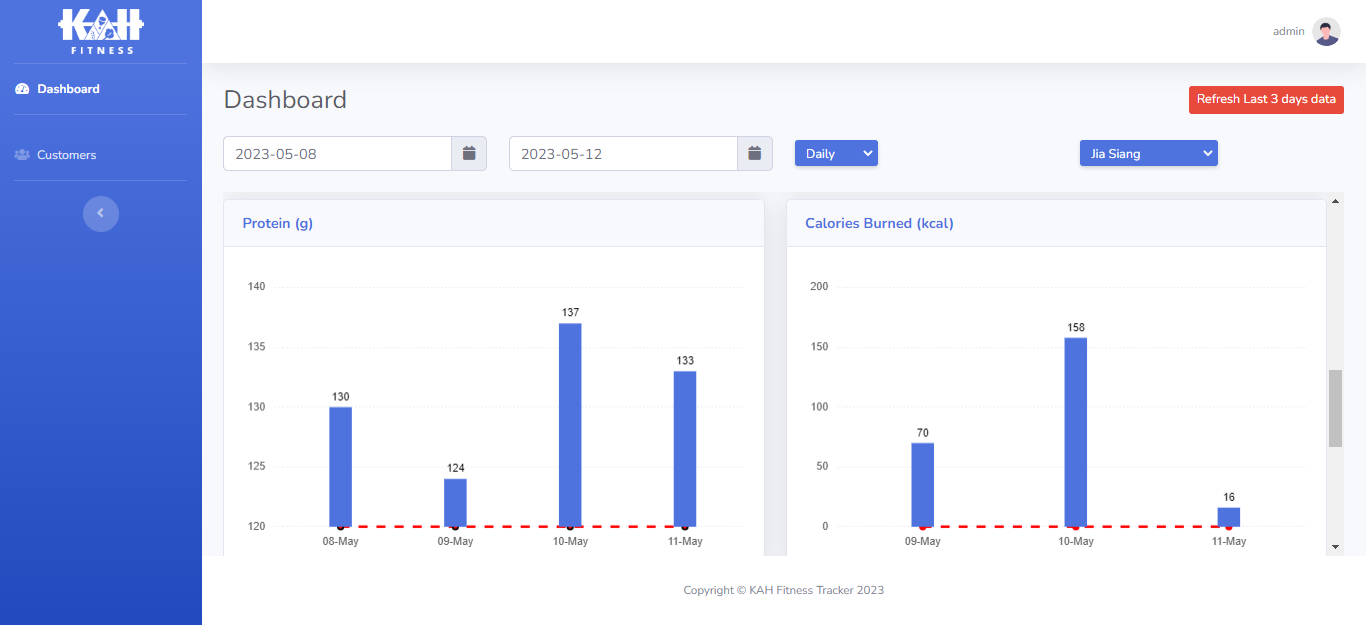
Task: Open Customers page from sidebar
Action: (x=66, y=155)
